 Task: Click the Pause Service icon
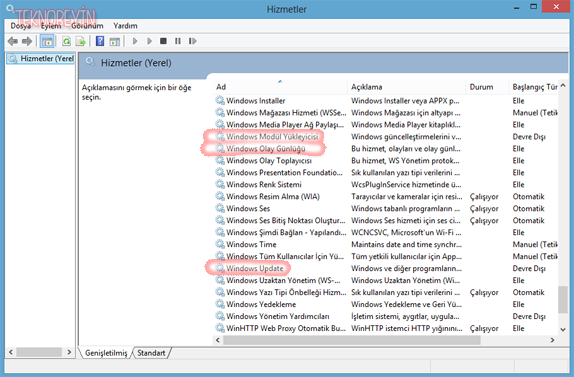pyautogui.click(x=178, y=41)
